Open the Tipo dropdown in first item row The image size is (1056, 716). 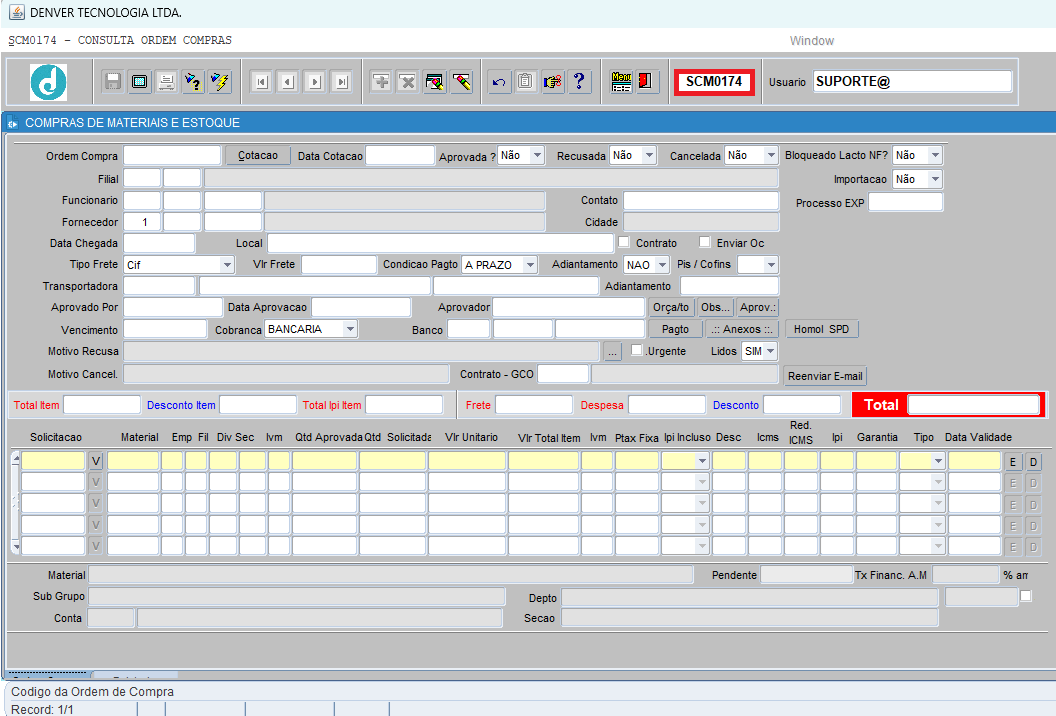(937, 461)
